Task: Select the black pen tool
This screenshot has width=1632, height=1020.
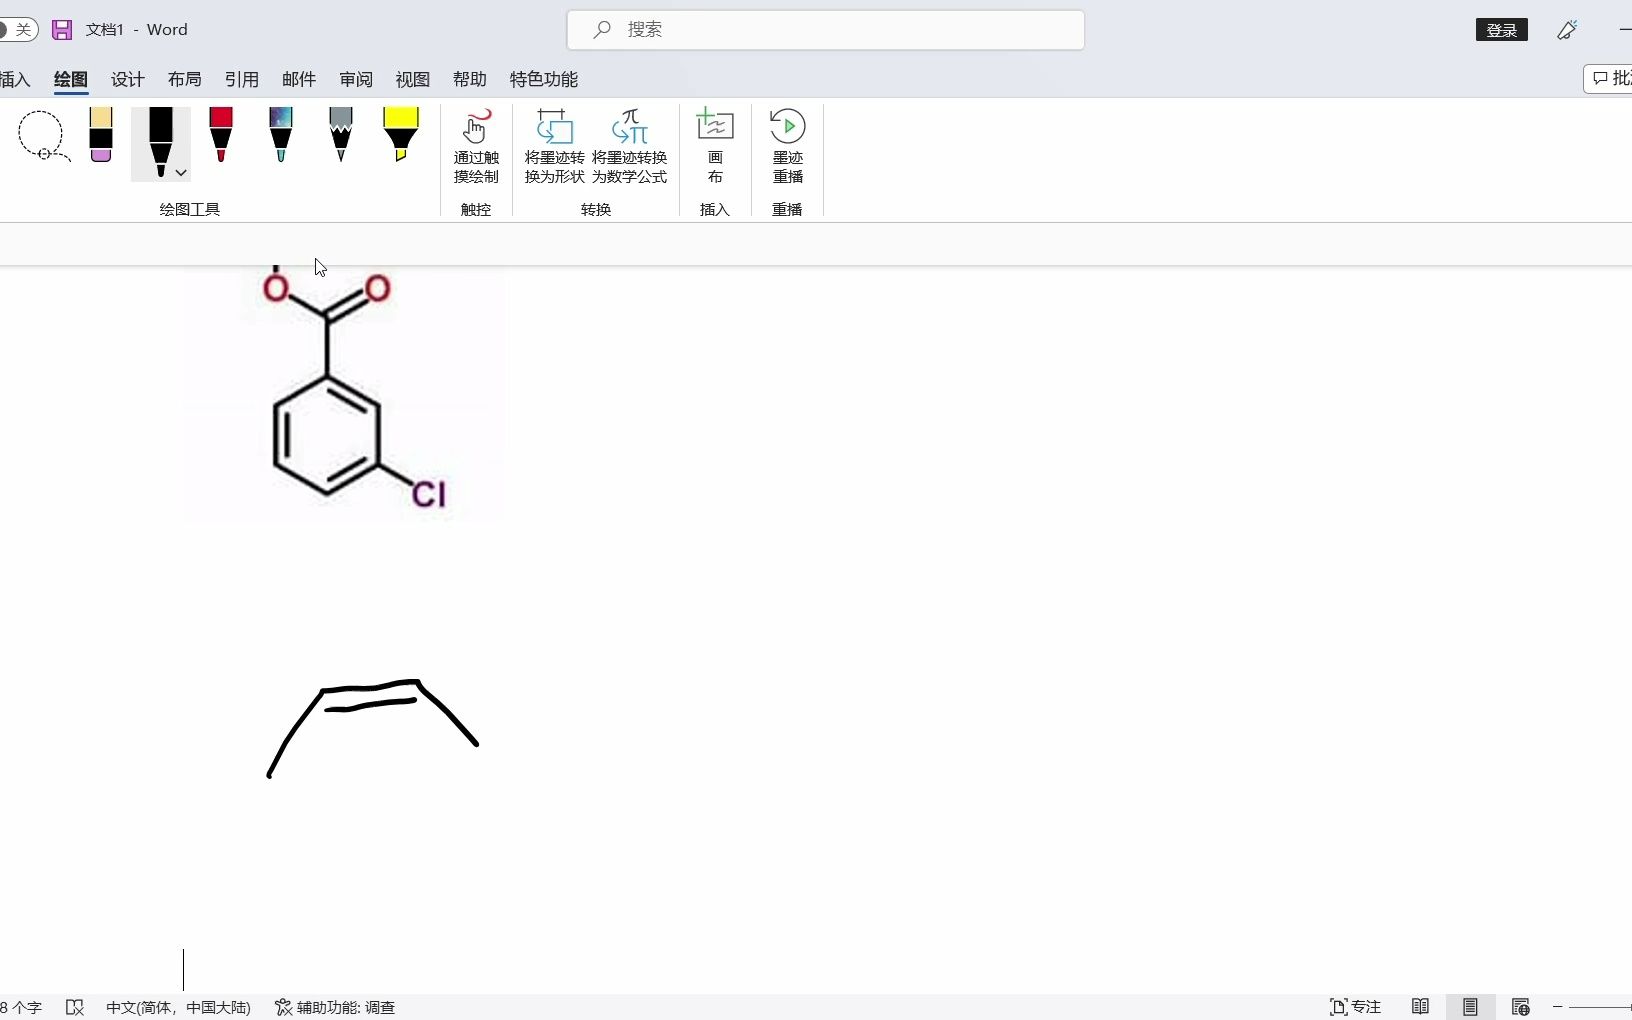Action: tap(160, 142)
